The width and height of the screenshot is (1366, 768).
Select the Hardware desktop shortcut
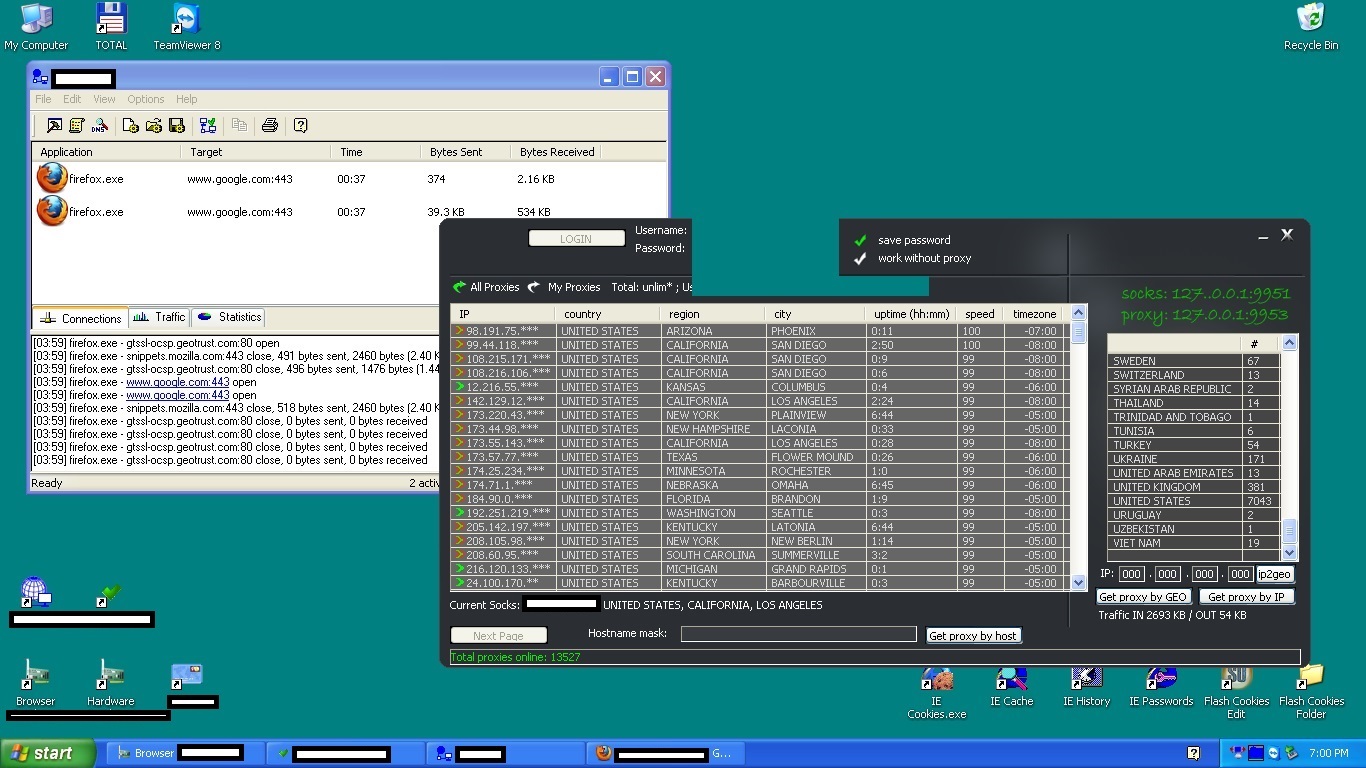pos(110,682)
